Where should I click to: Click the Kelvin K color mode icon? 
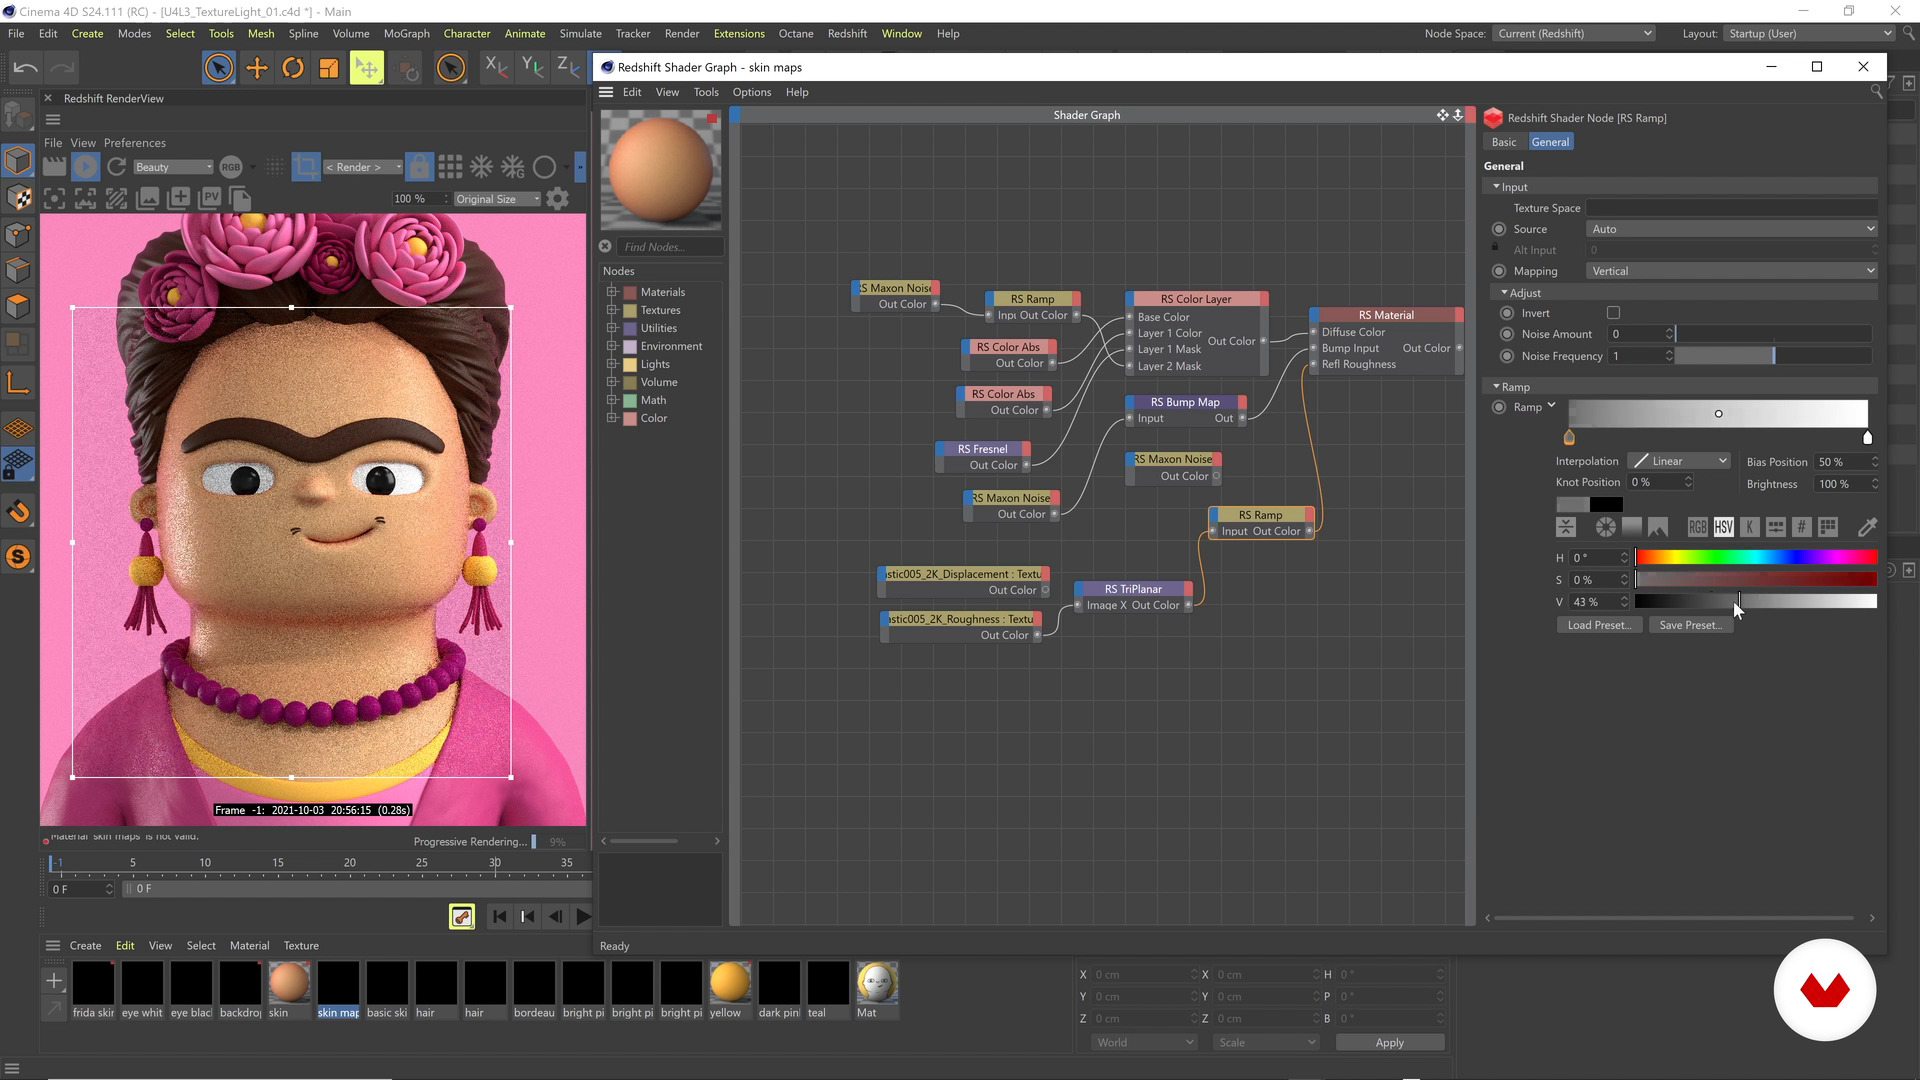coord(1749,527)
